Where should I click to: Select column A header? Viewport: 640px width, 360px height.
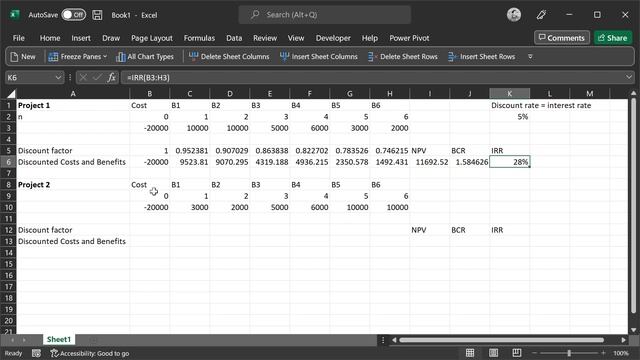click(73, 94)
